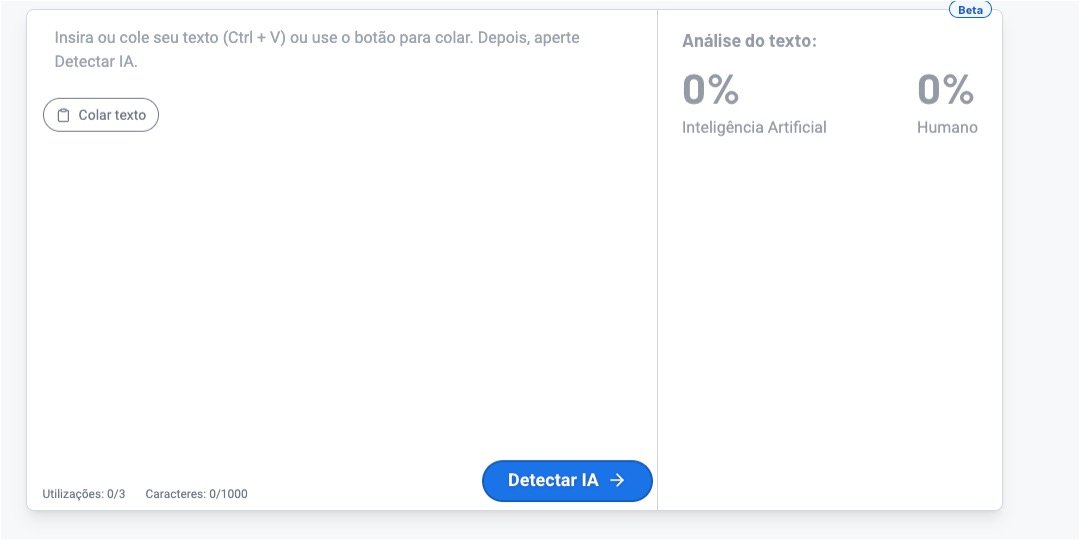
Task: Click the Análise do texto heading
Action: coord(749,41)
